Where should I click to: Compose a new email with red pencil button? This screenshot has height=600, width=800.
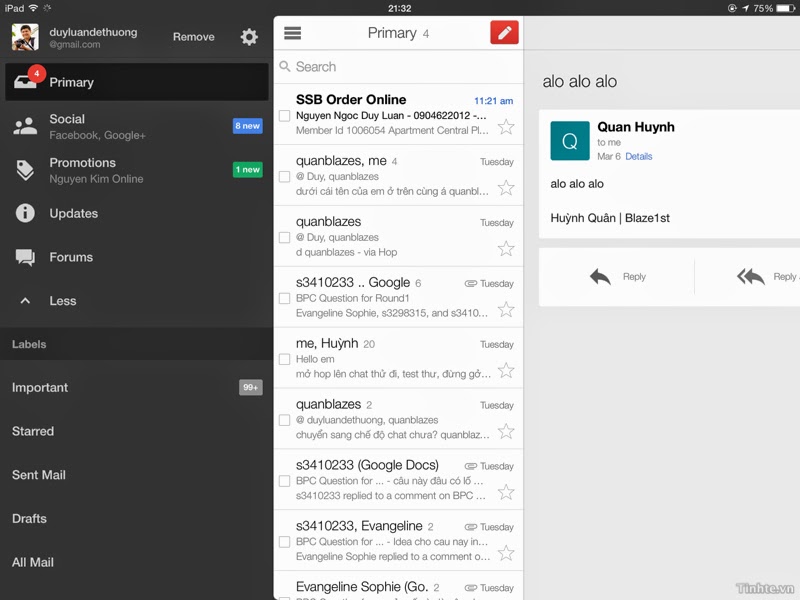point(504,33)
